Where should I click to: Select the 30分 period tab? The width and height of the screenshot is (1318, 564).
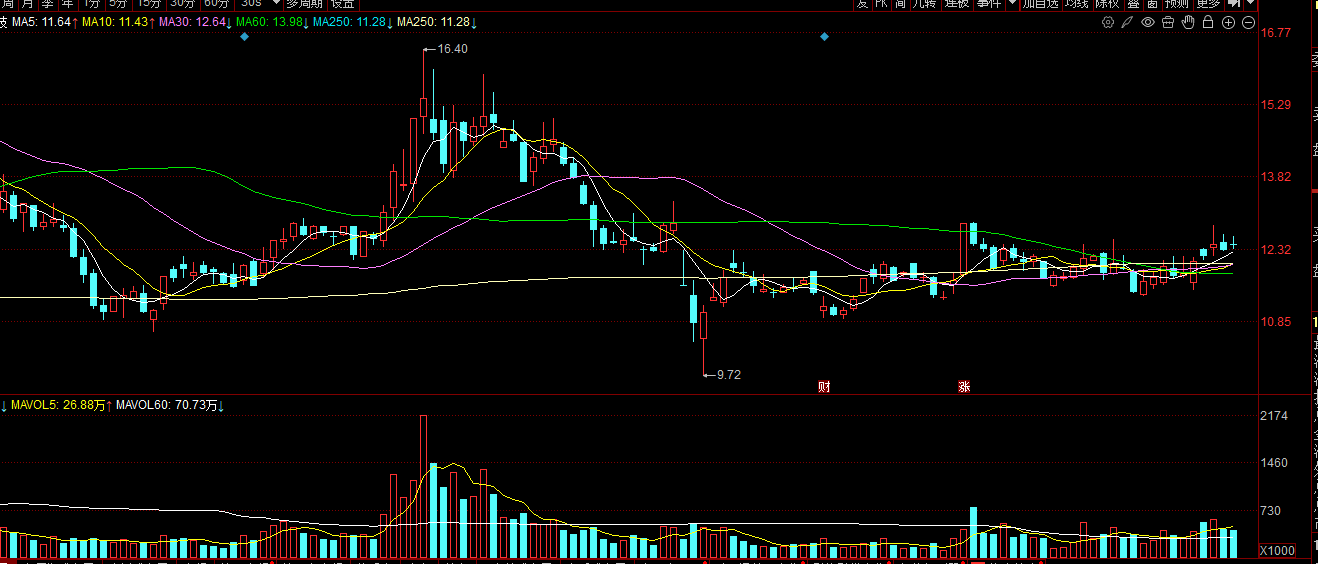pos(181,4)
